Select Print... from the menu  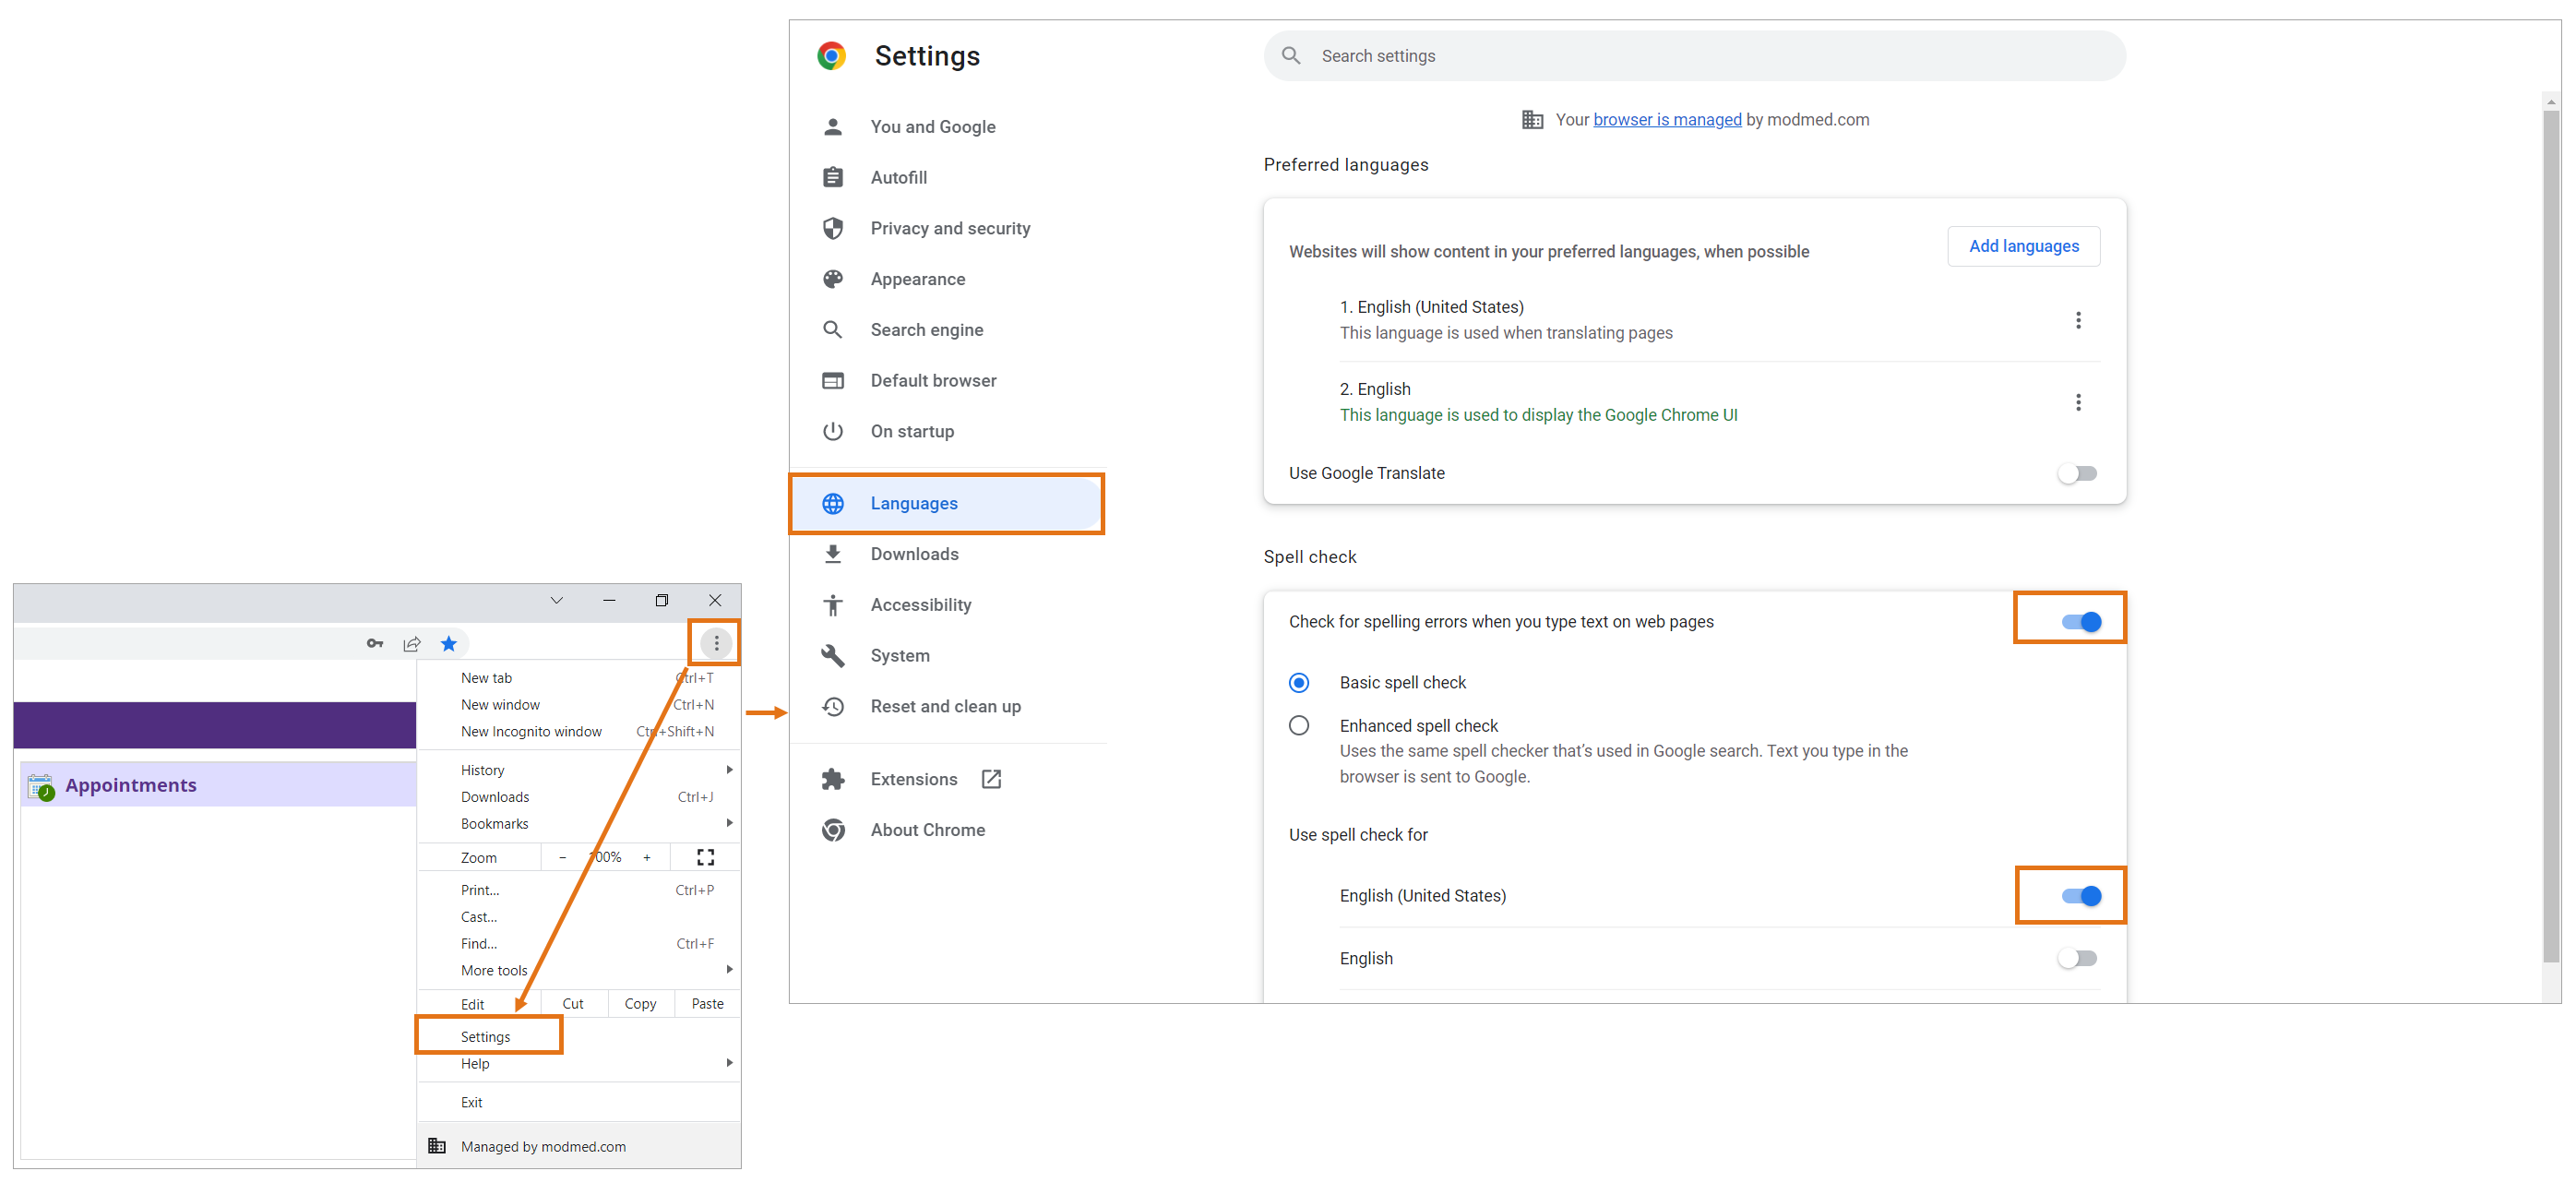click(x=578, y=890)
